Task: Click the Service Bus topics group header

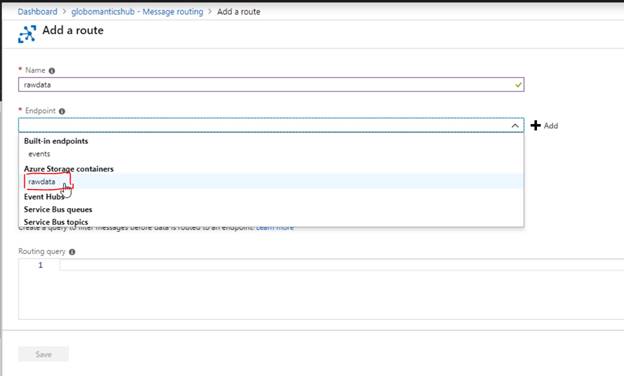Action: pyautogui.click(x=56, y=222)
